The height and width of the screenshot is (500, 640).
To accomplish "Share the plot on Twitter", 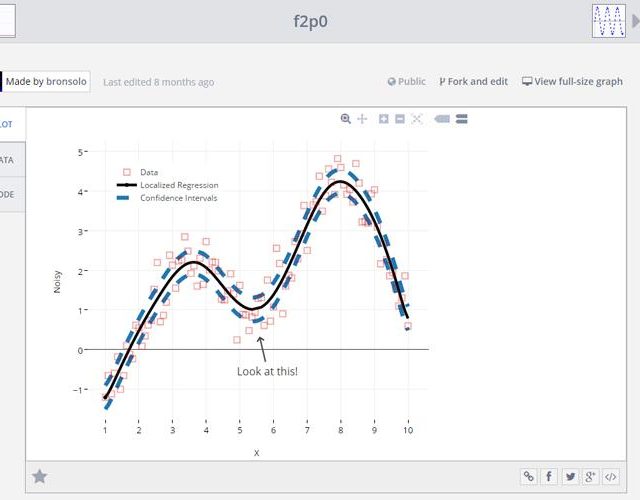I will pos(570,476).
